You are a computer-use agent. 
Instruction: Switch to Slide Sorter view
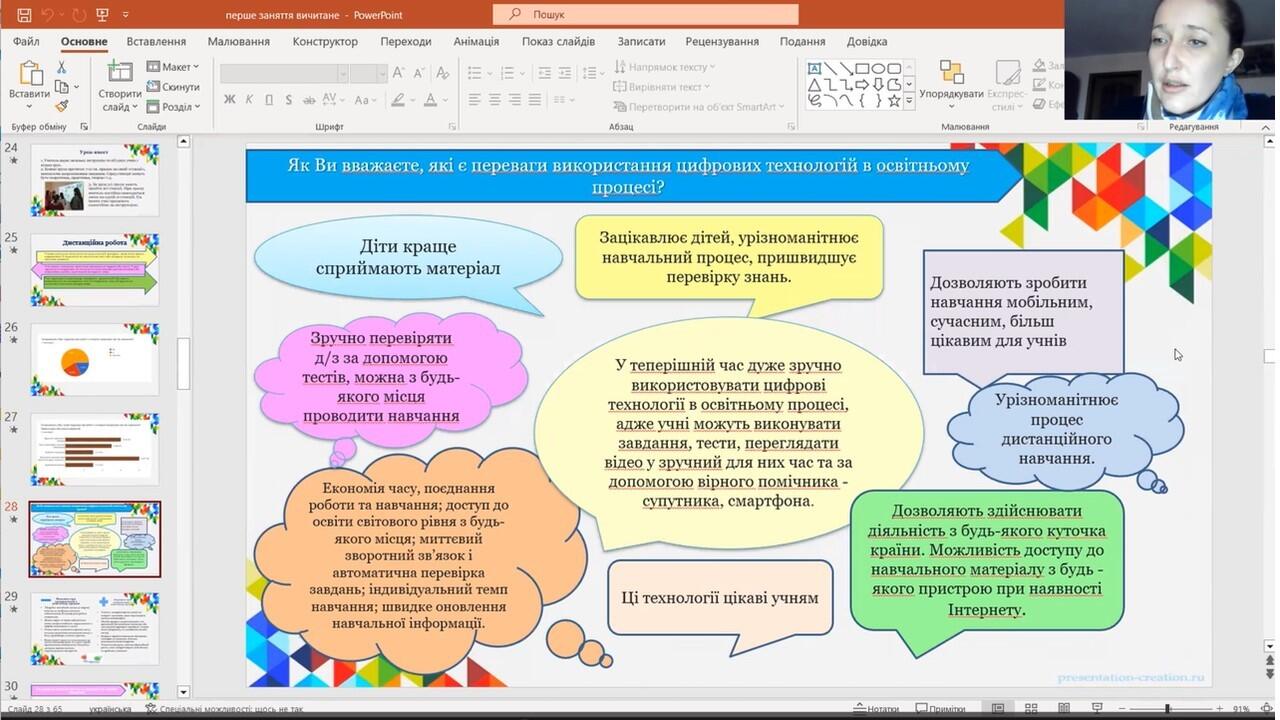[1029, 708]
